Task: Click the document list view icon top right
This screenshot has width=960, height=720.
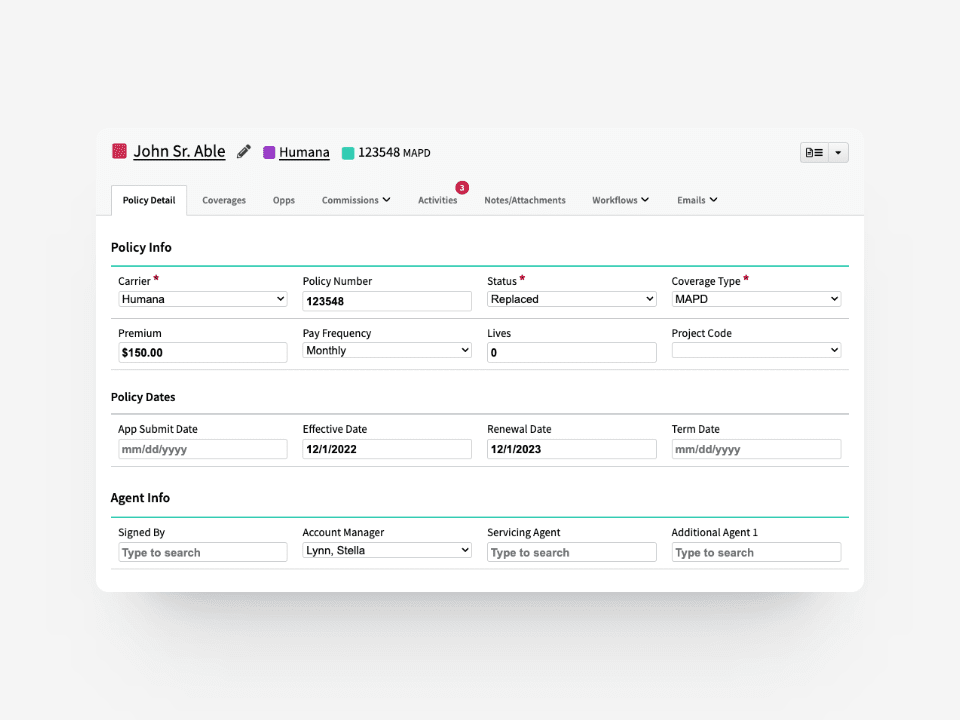Action: [815, 151]
